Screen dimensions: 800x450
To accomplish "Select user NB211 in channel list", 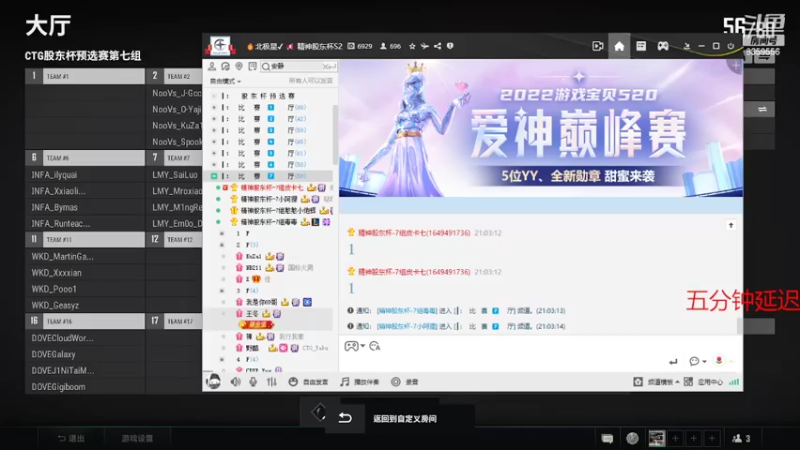I will [x=253, y=267].
